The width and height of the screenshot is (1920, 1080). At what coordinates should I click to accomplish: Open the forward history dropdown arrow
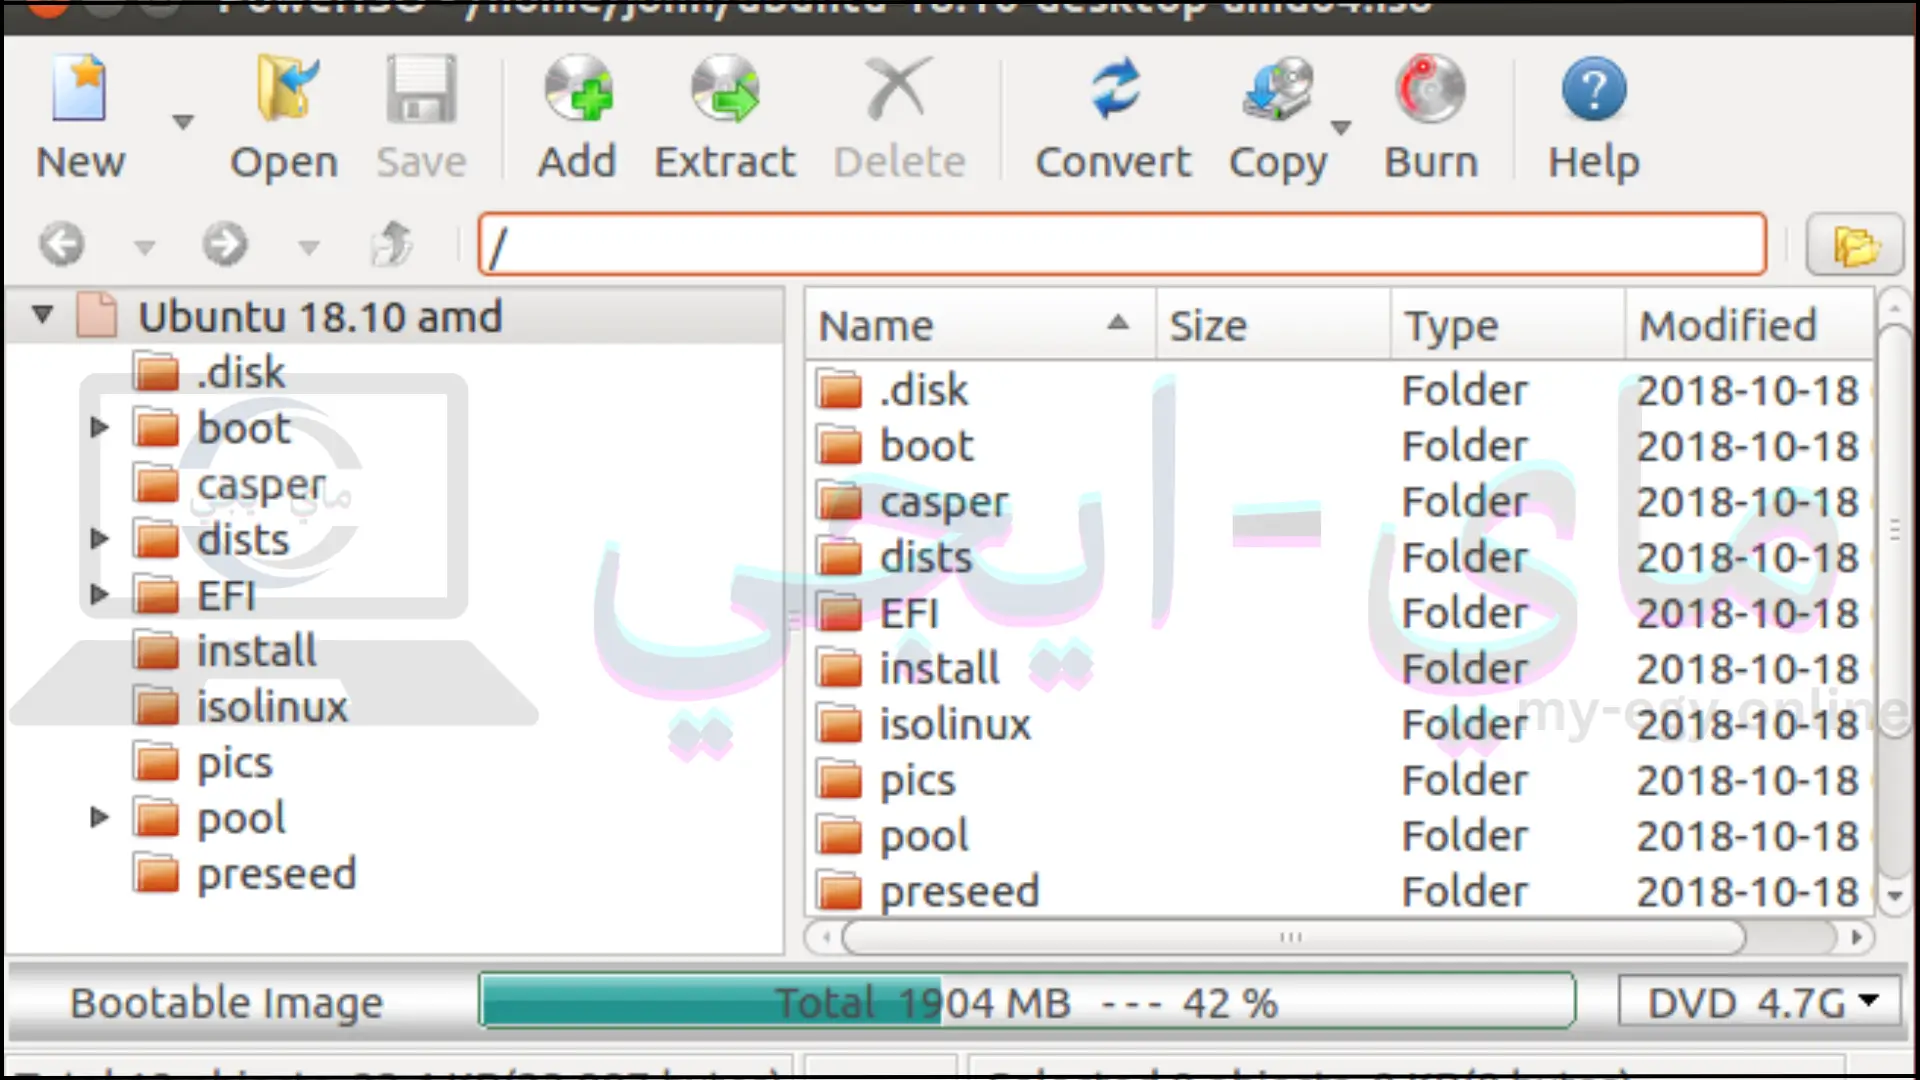(309, 247)
